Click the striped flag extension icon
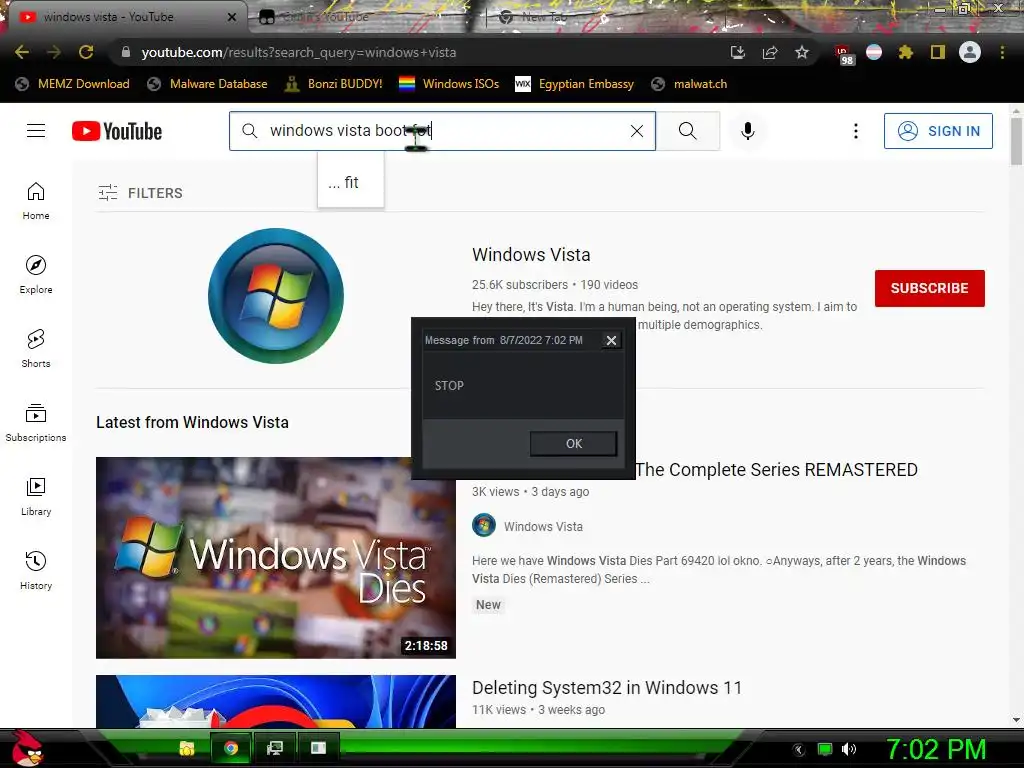Screen dimensions: 1024x768 (x=874, y=52)
